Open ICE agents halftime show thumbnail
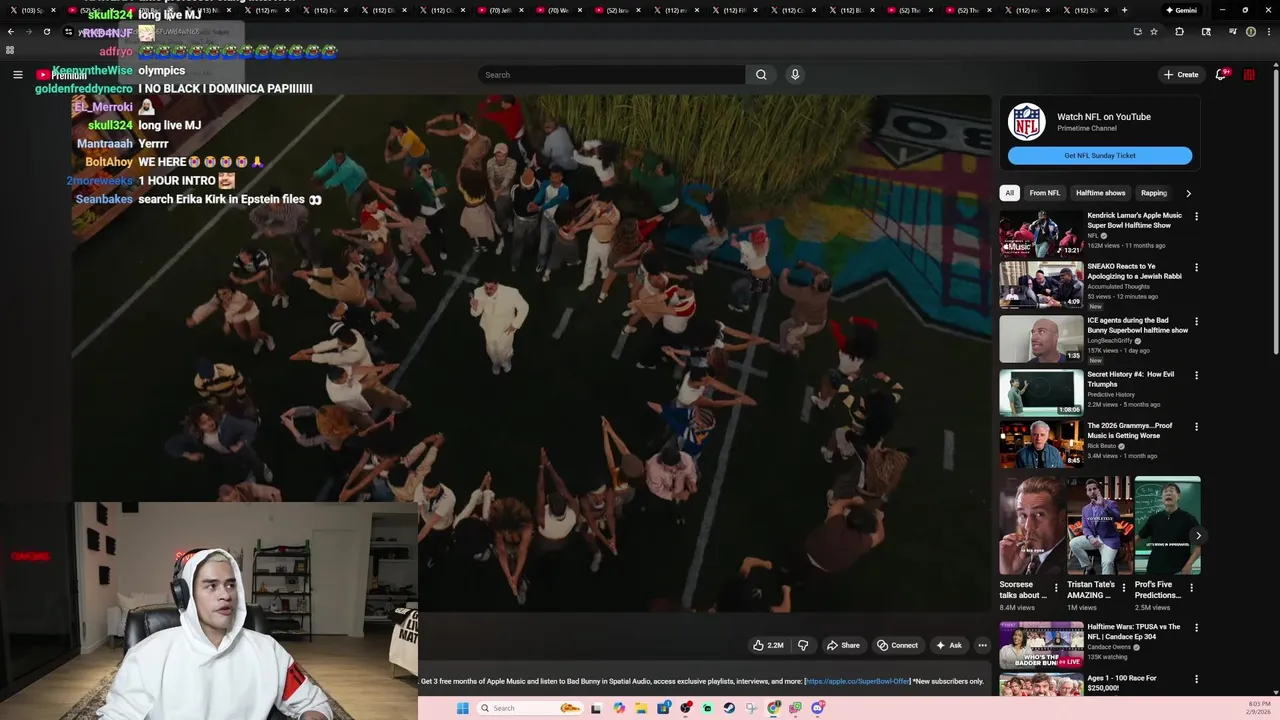 (1041, 339)
